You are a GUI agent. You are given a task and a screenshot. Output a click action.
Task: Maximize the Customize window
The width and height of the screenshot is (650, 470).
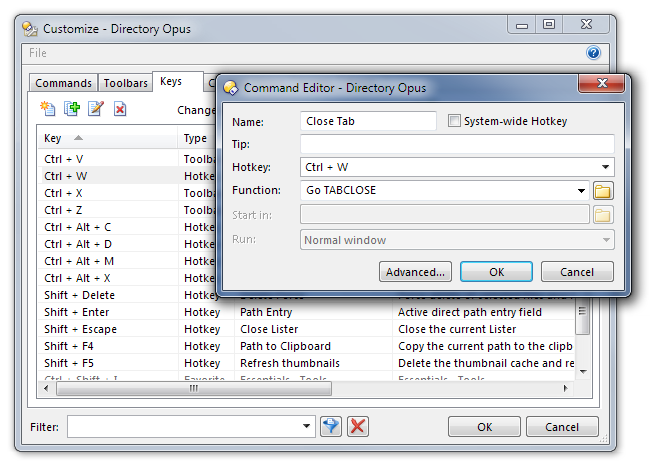click(549, 24)
